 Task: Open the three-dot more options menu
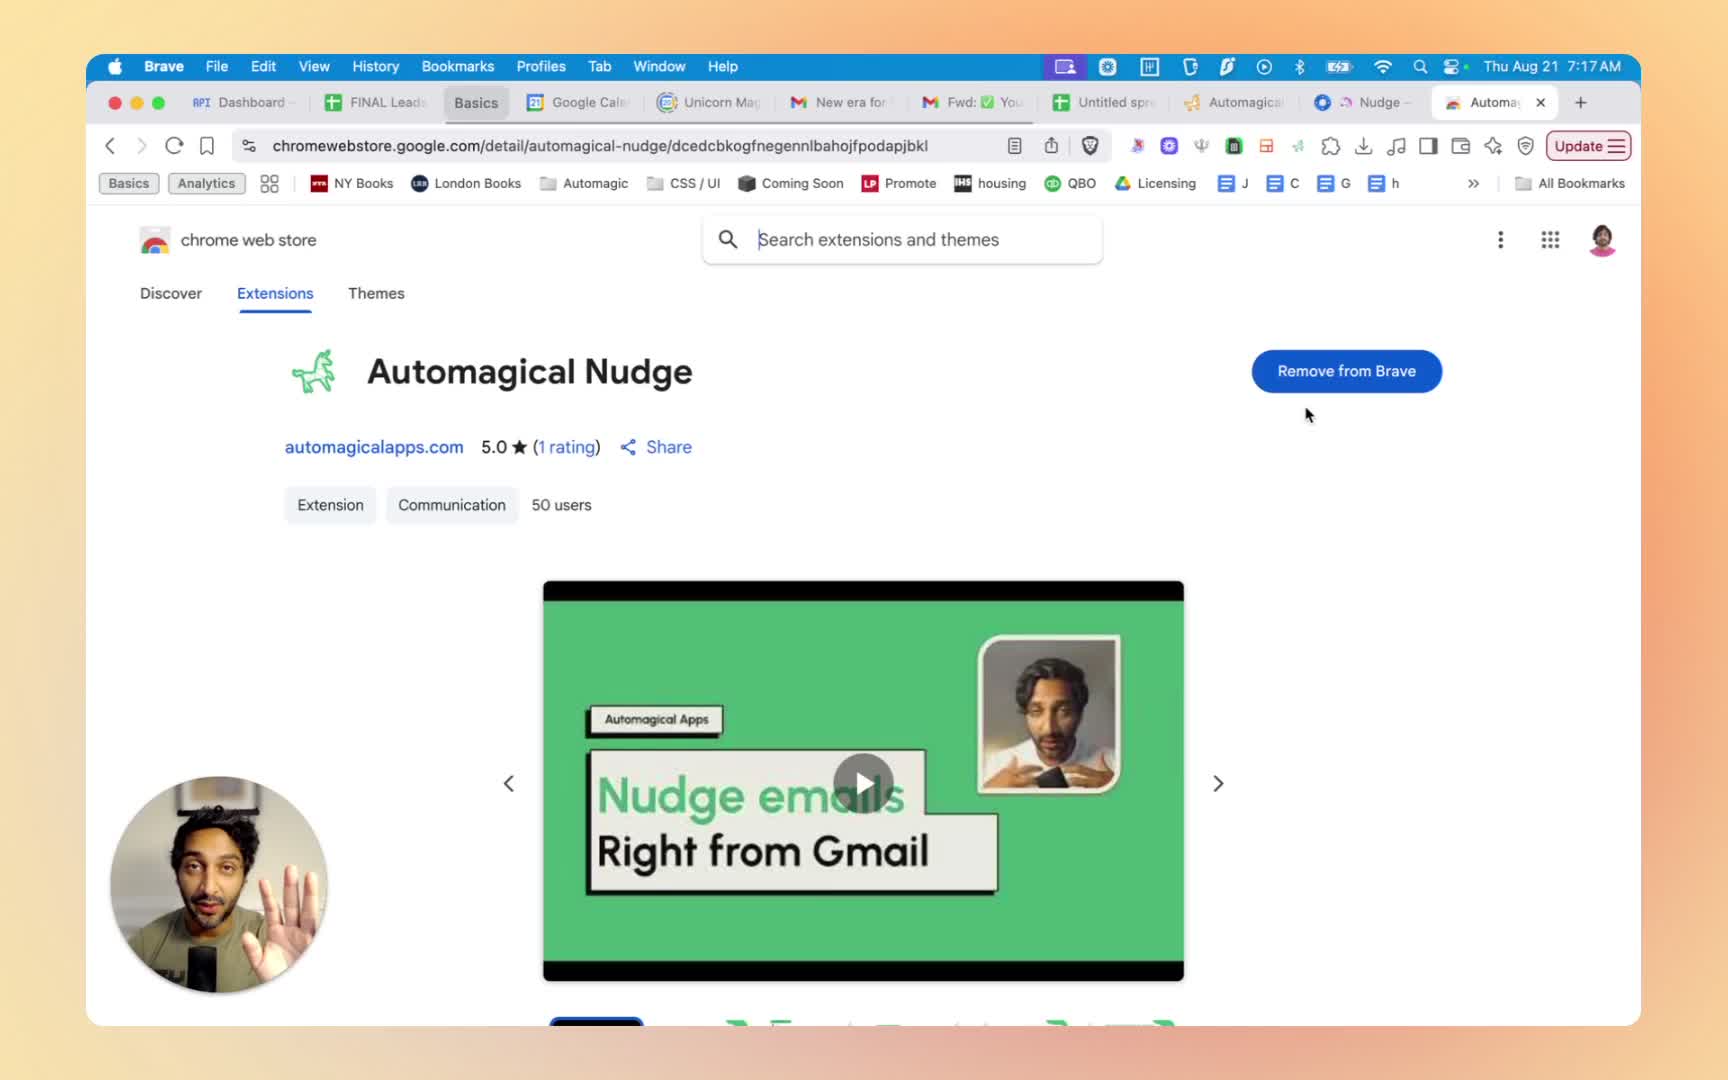coord(1500,240)
